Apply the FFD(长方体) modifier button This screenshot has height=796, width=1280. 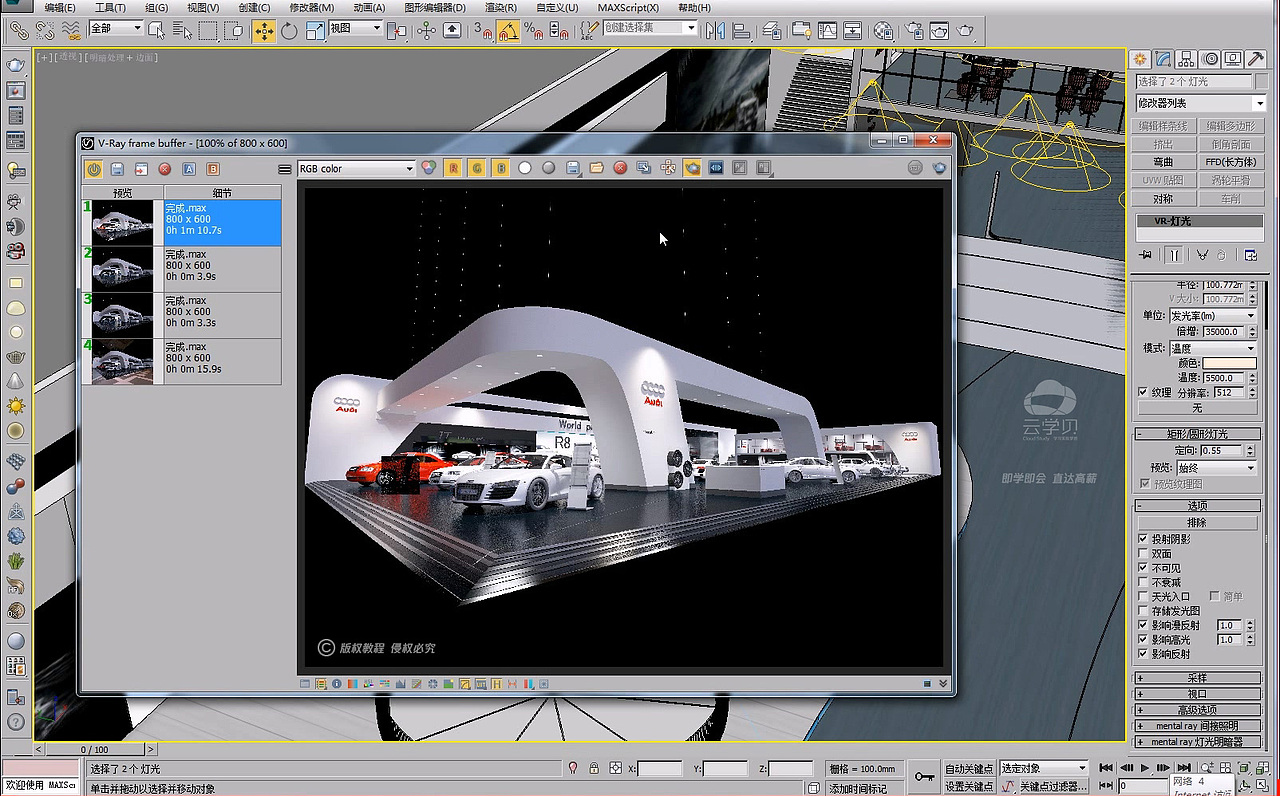point(1232,161)
